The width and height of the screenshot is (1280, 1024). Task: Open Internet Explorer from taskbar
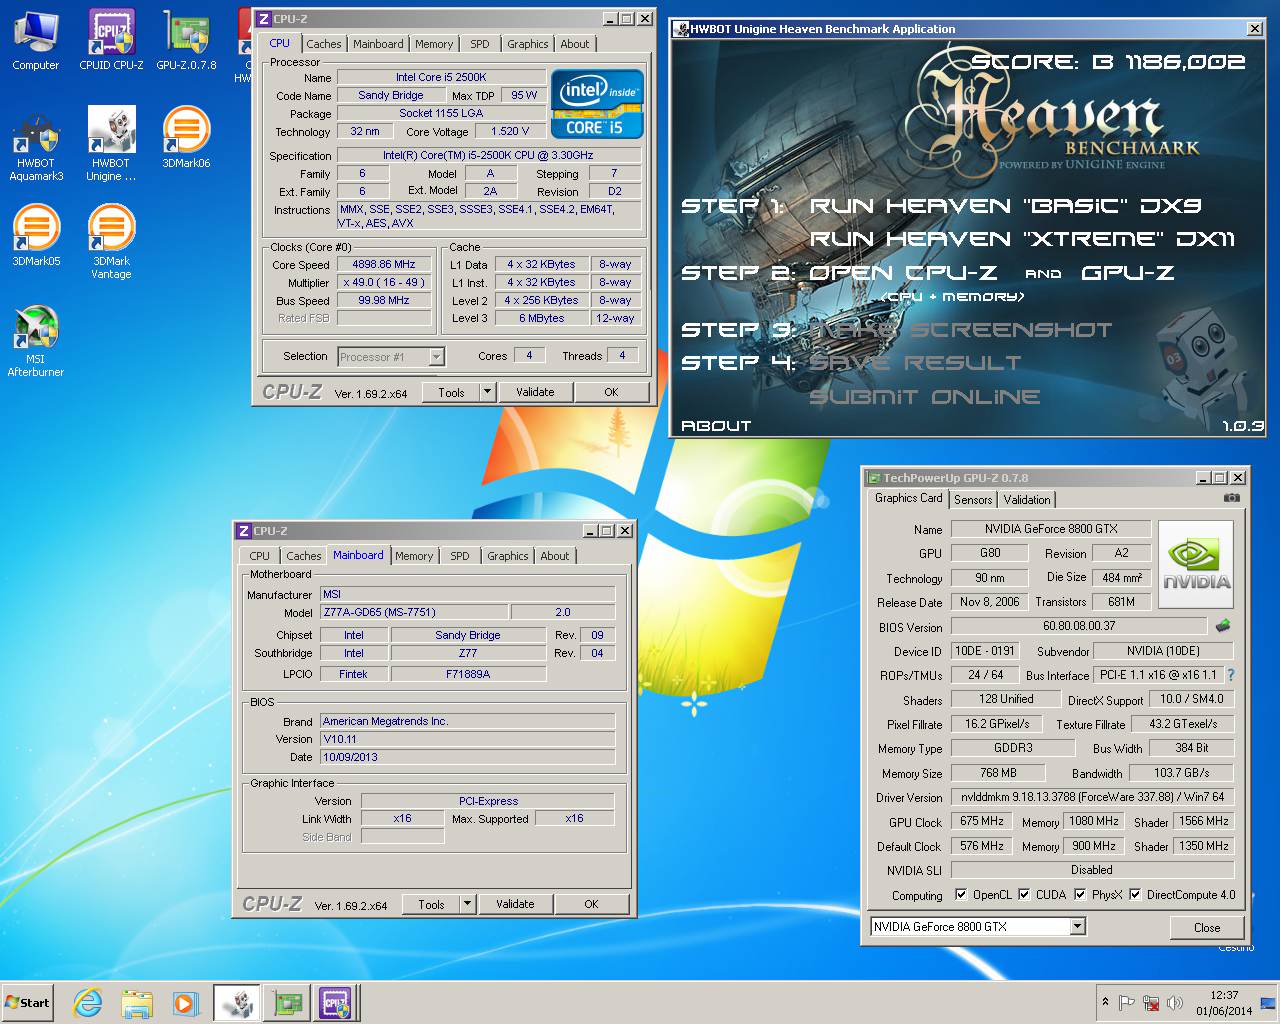(88, 1002)
